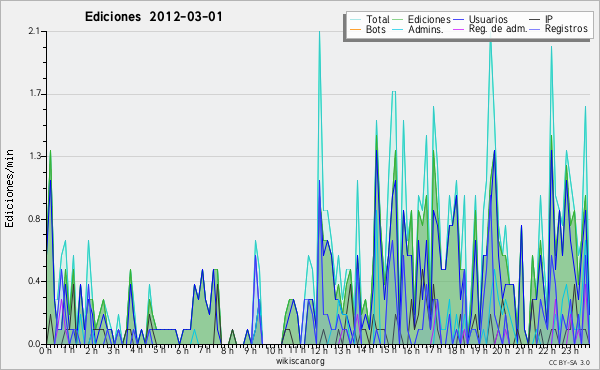Click the x-axis label '15 h'

[x=388, y=350]
